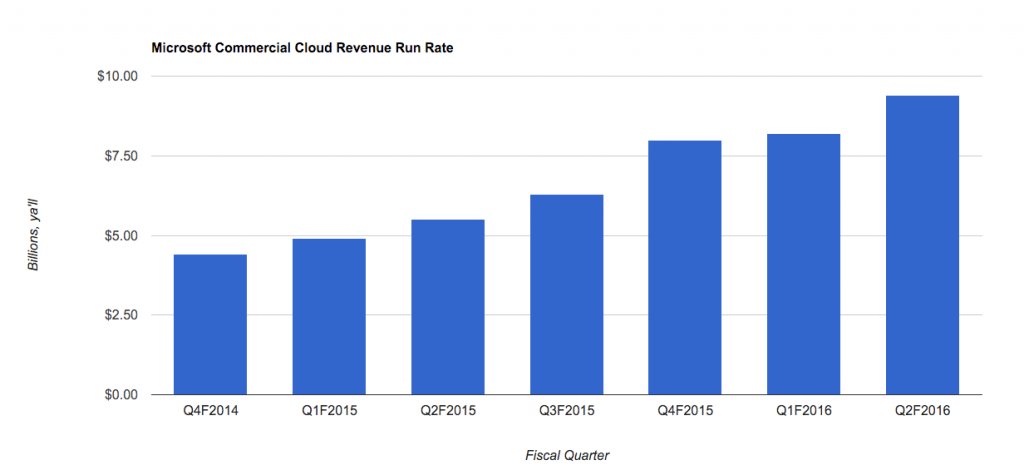Click the Q4F2014 axis label
The height and width of the screenshot is (475, 1024).
tap(210, 412)
